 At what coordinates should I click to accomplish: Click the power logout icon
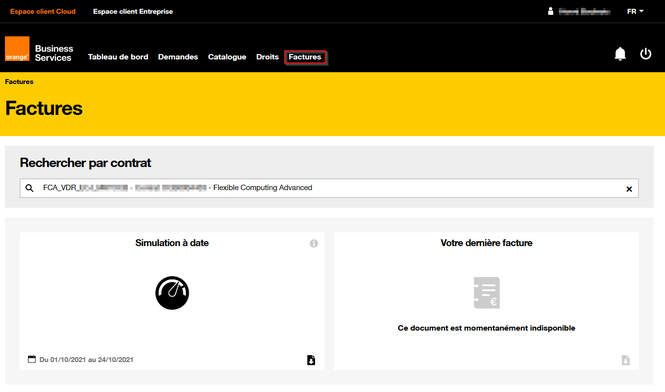coord(645,54)
